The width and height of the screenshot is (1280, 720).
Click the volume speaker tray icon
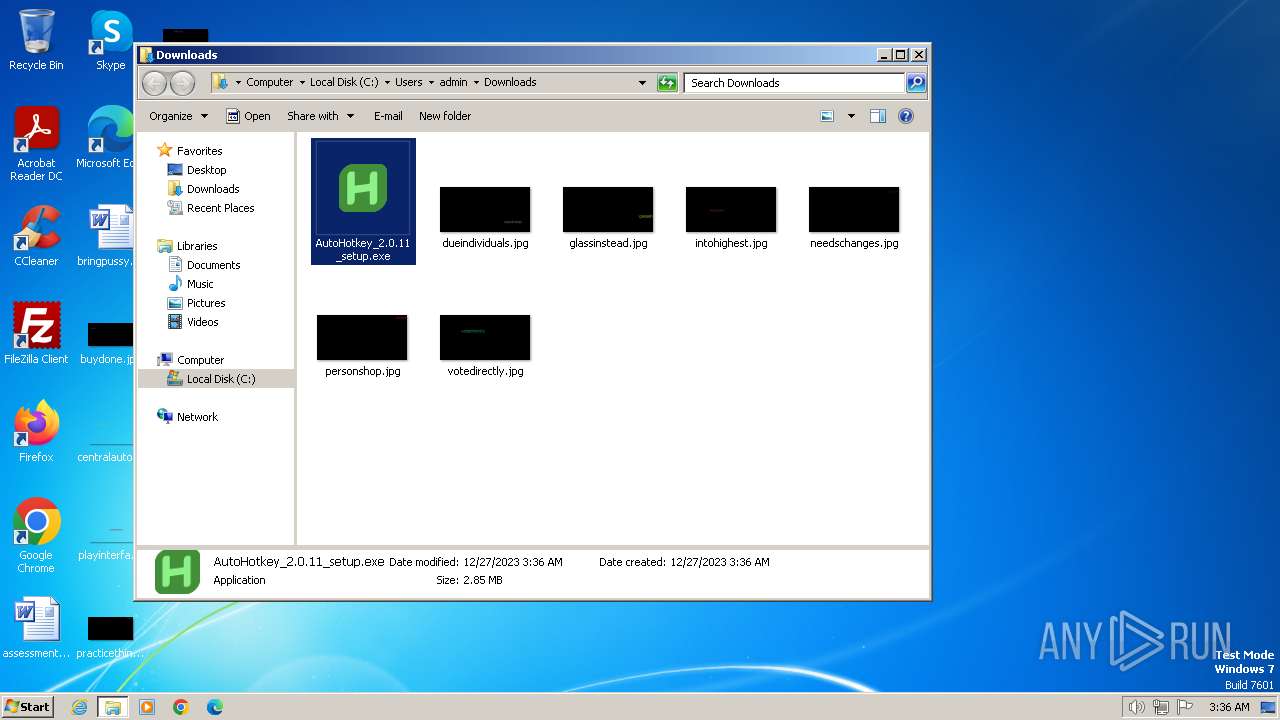[1136, 707]
